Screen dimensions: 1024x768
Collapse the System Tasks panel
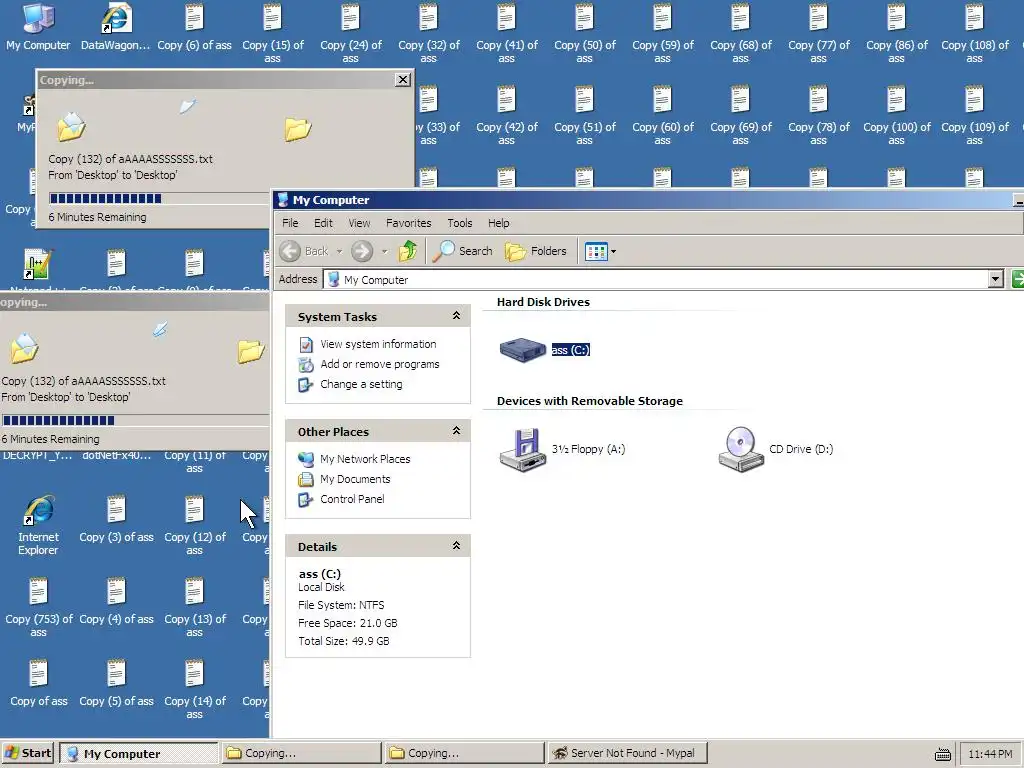[456, 316]
